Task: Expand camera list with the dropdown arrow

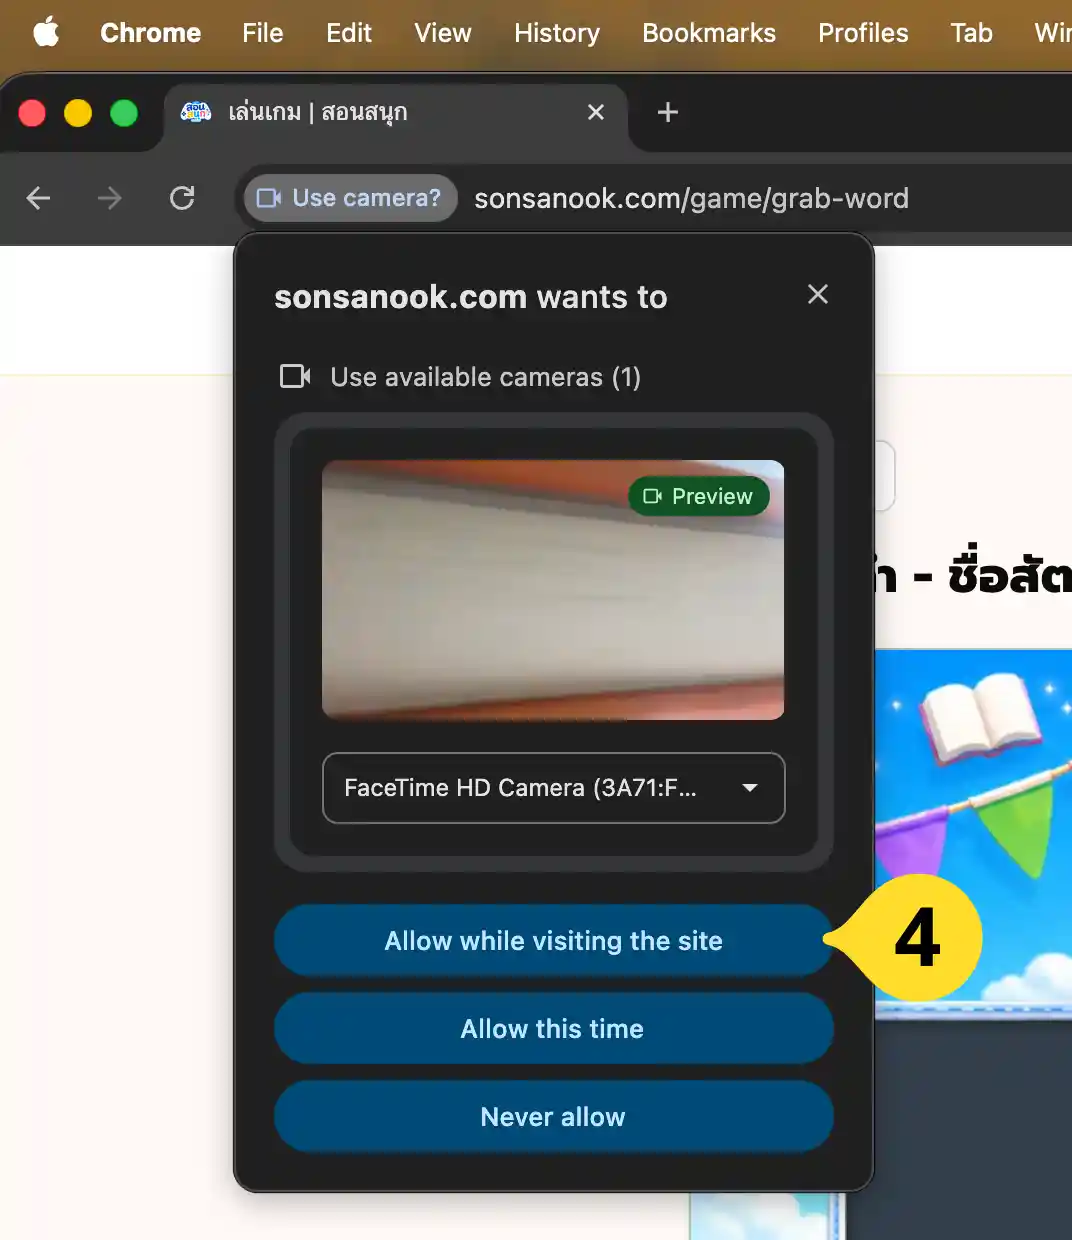Action: pyautogui.click(x=750, y=788)
